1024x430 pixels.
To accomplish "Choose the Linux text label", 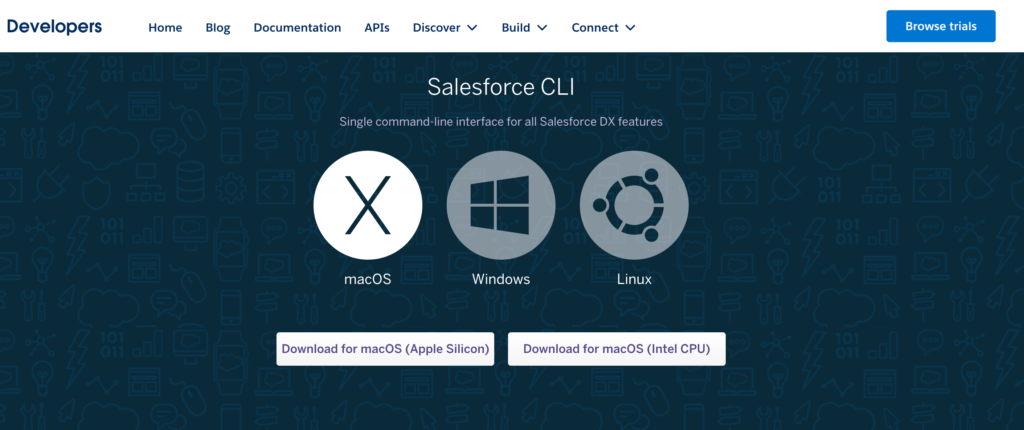I will (x=634, y=279).
